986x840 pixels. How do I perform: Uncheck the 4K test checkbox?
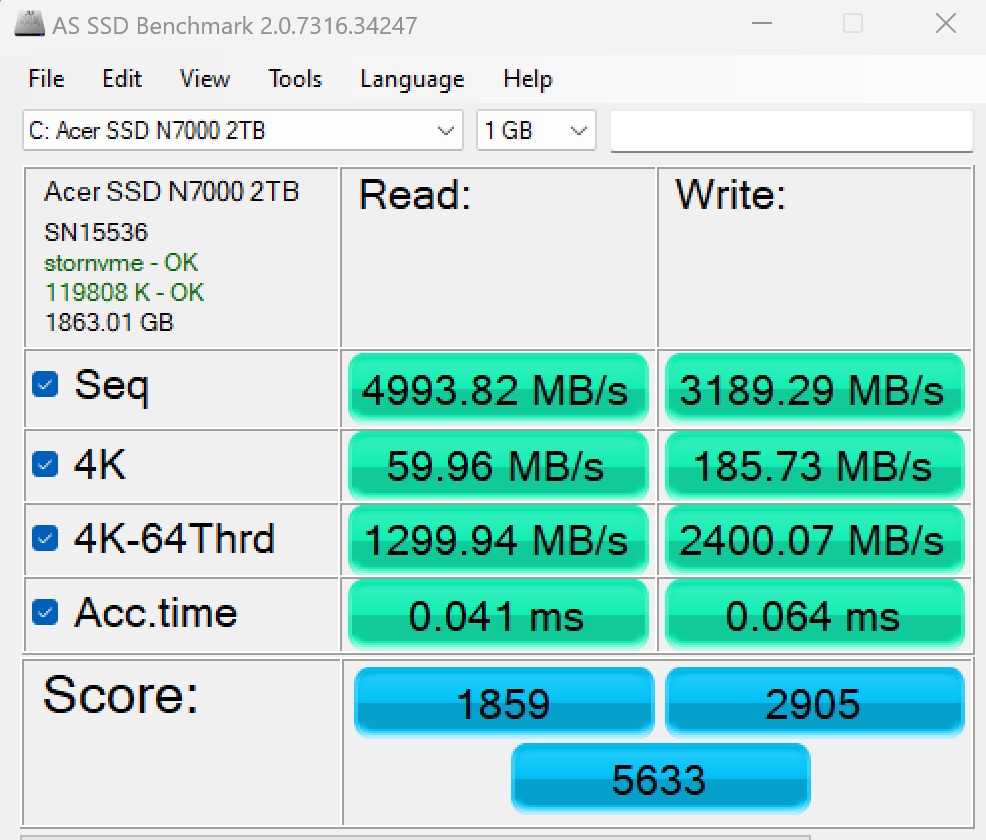click(x=45, y=464)
